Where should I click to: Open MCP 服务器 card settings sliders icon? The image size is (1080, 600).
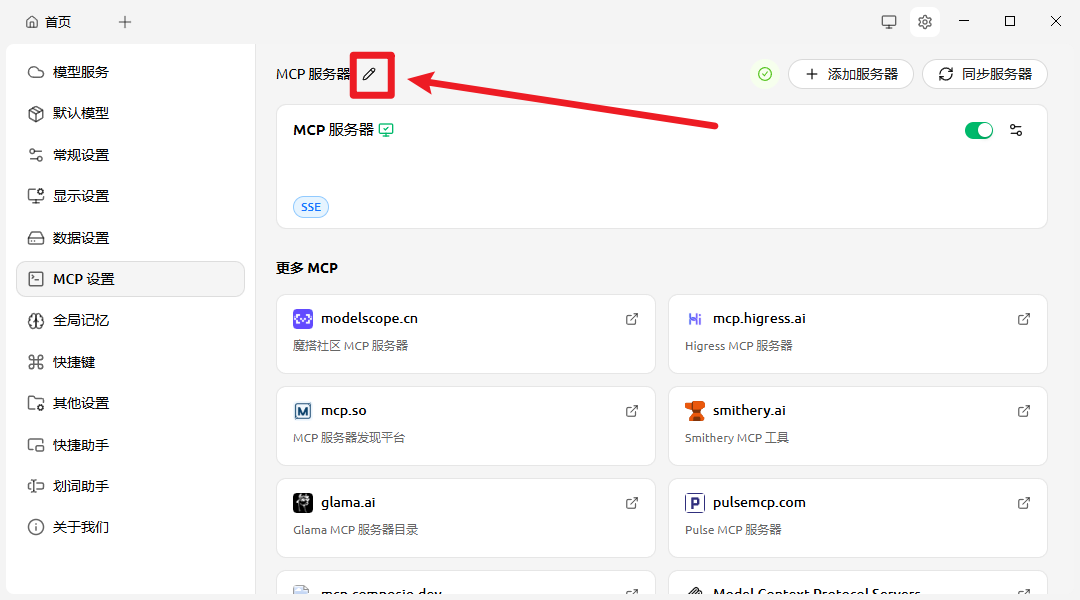[x=1016, y=130]
